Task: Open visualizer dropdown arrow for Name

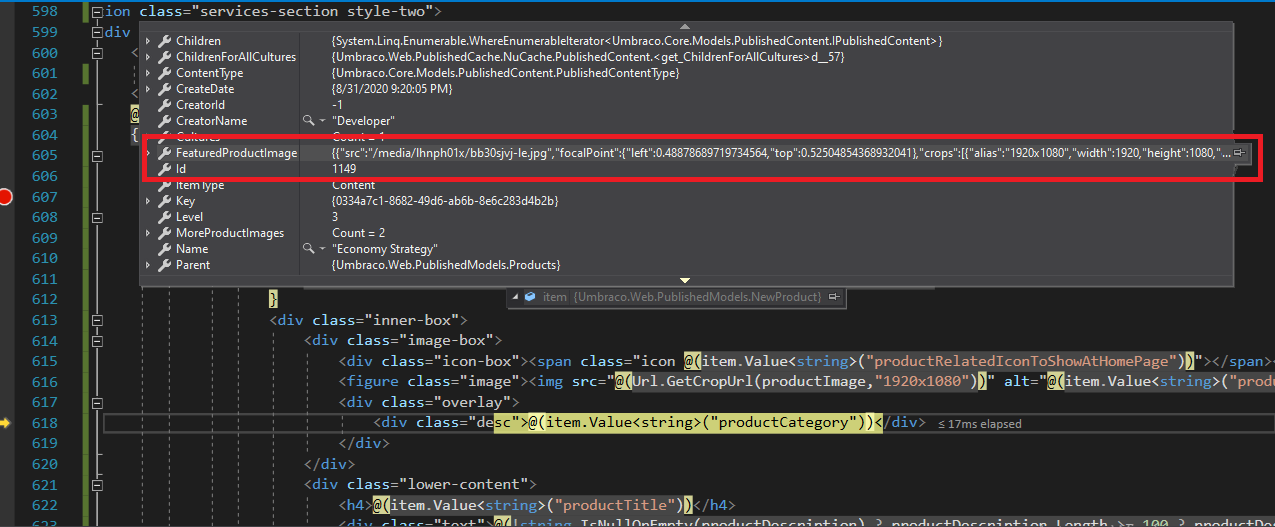Action: [x=321, y=249]
